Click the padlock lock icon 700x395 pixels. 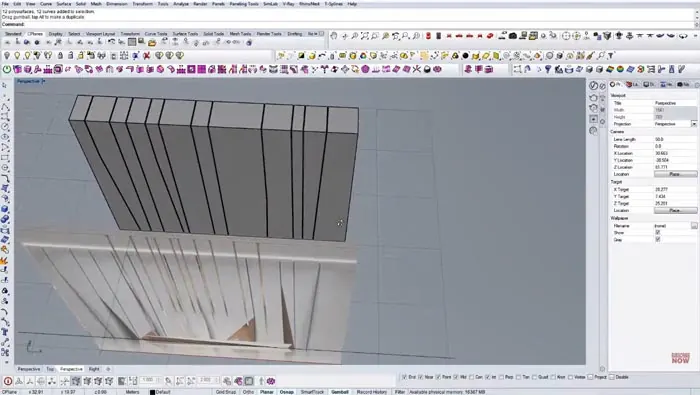coord(60,56)
